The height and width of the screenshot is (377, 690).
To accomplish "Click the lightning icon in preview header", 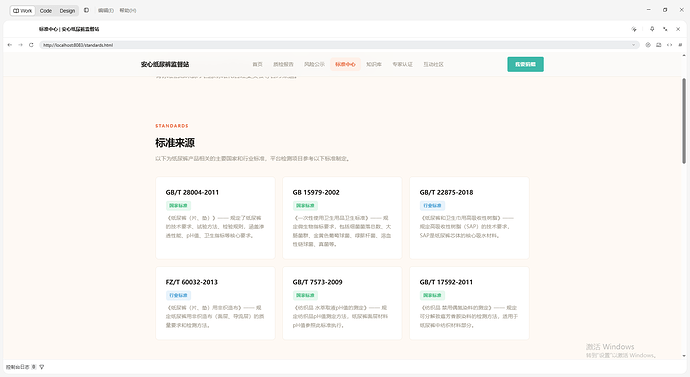I will pos(634,29).
